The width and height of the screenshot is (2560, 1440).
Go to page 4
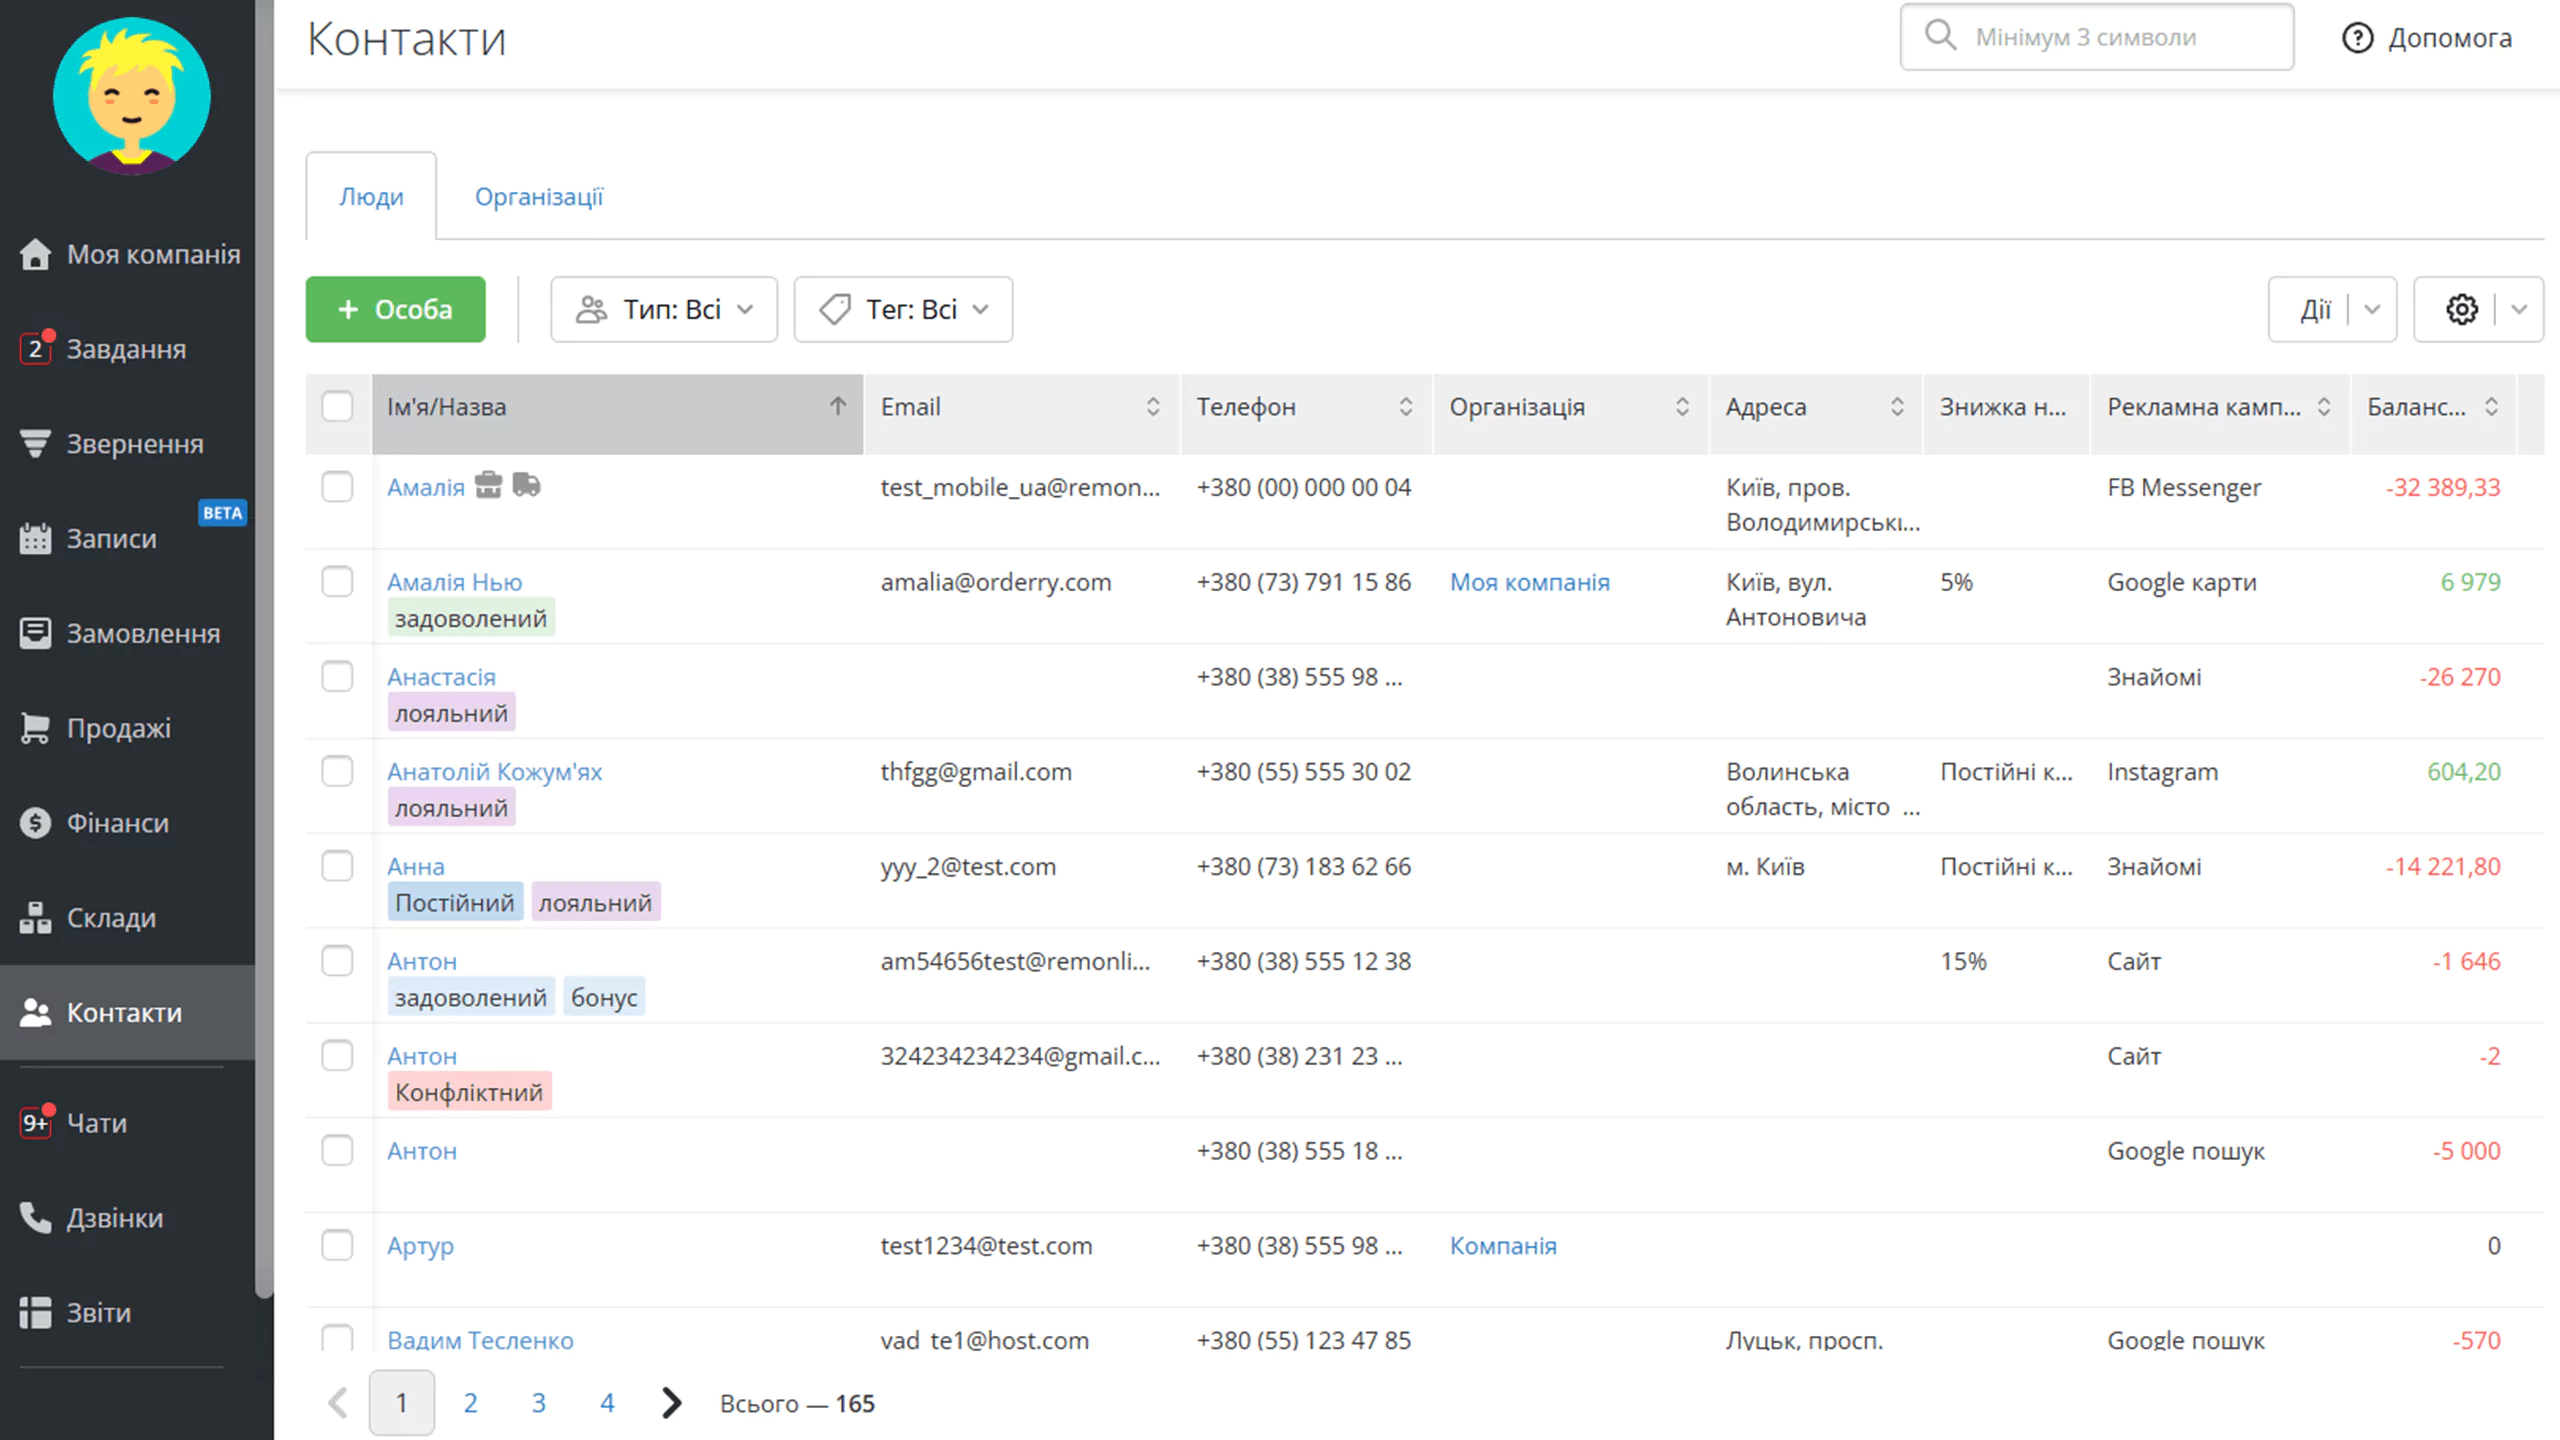[606, 1403]
